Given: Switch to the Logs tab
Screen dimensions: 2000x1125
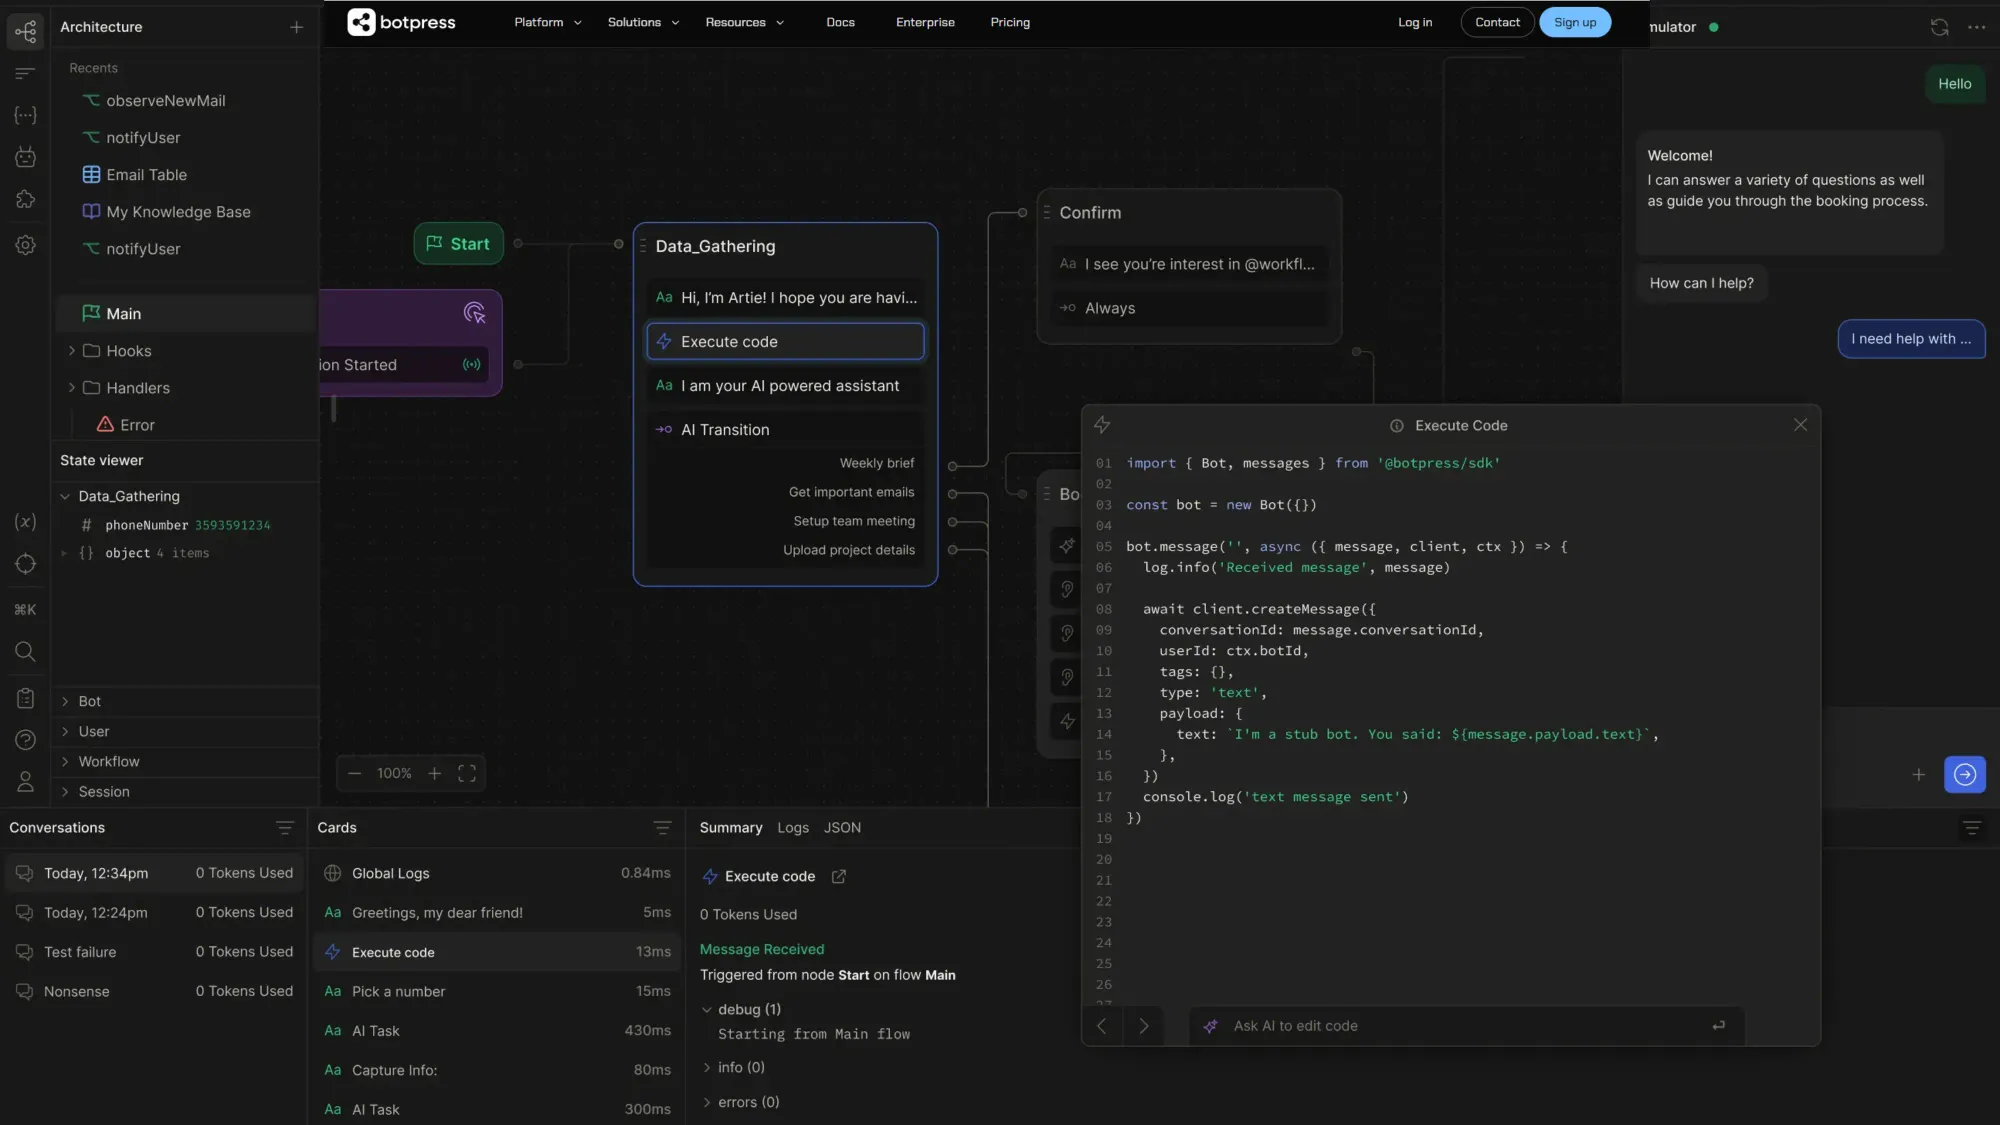Looking at the screenshot, I should 792,828.
